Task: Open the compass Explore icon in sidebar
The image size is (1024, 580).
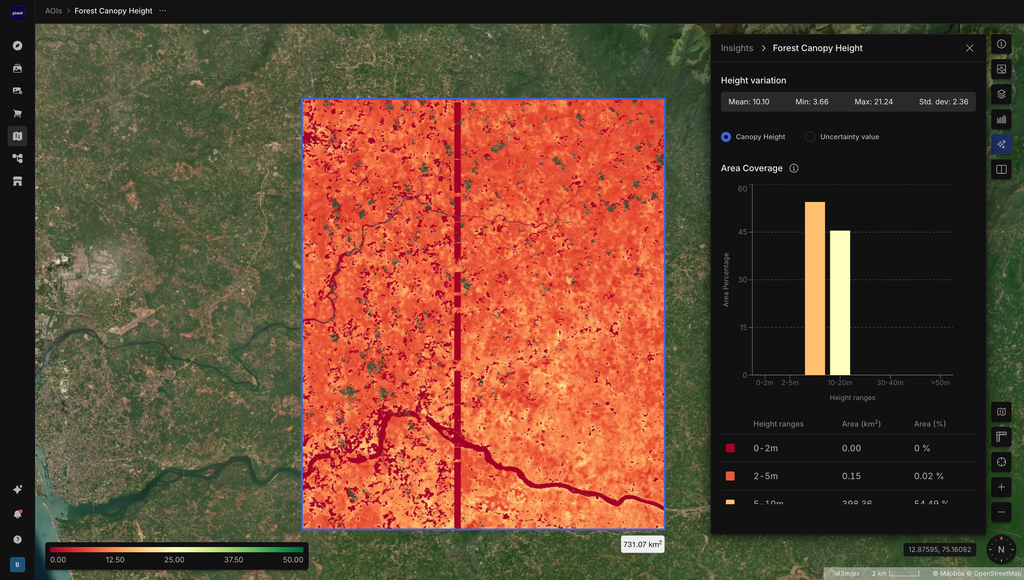Action: click(x=18, y=46)
